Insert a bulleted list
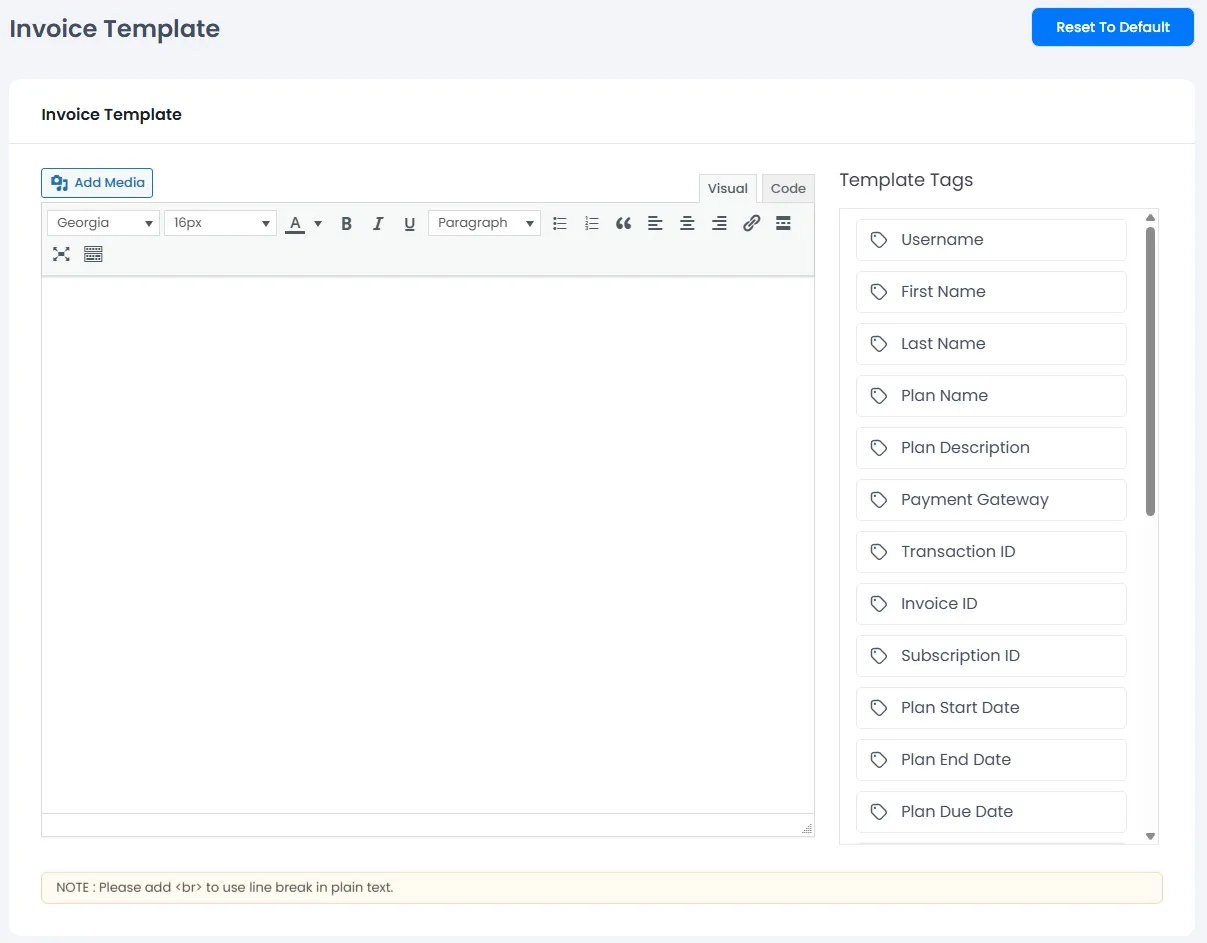 click(560, 222)
